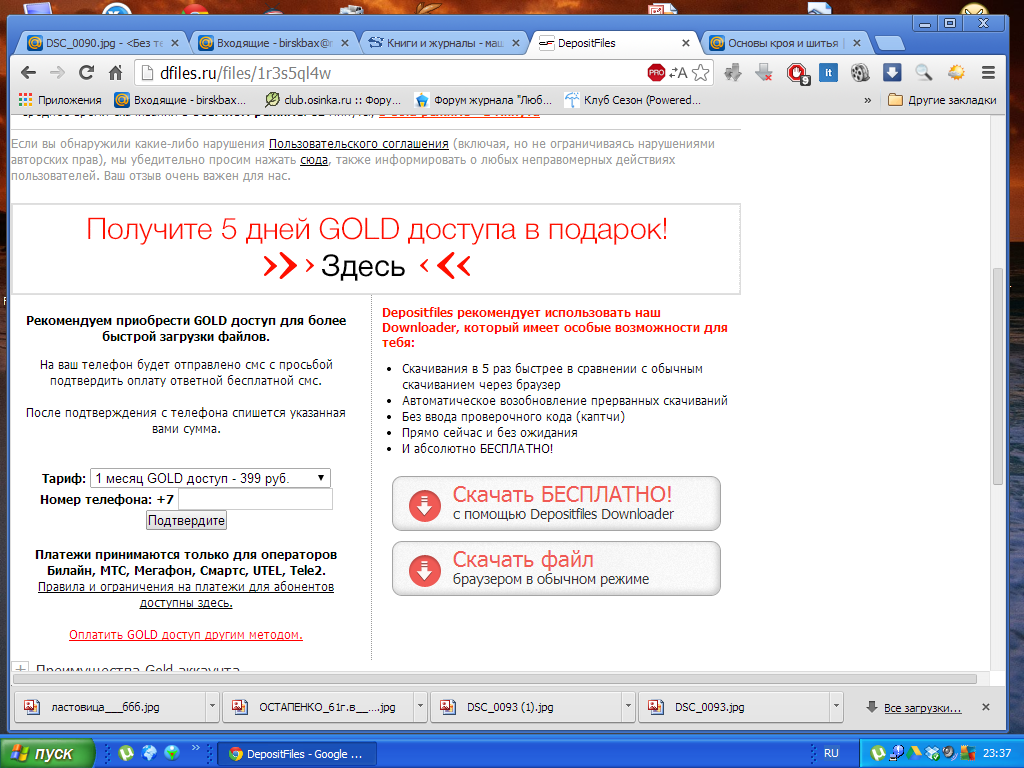Reload the current DepositFiles page

click(86, 72)
